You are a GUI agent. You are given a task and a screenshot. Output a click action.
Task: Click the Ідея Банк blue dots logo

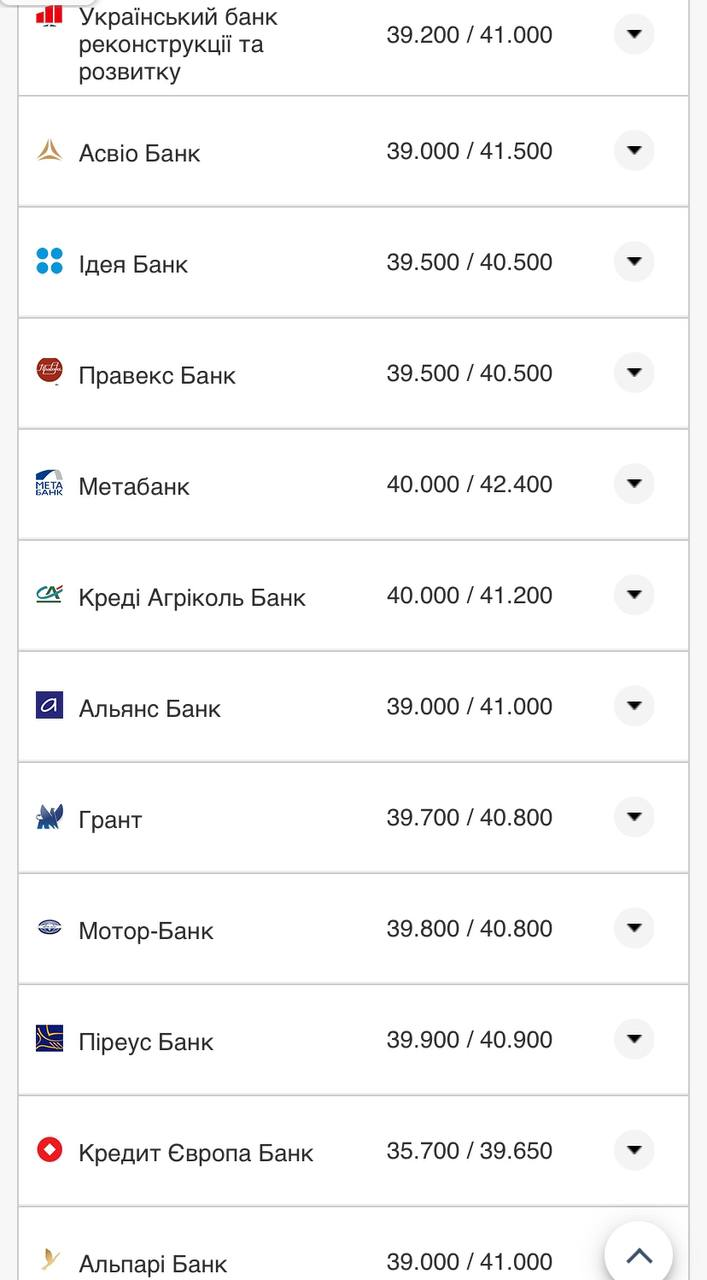point(49,262)
